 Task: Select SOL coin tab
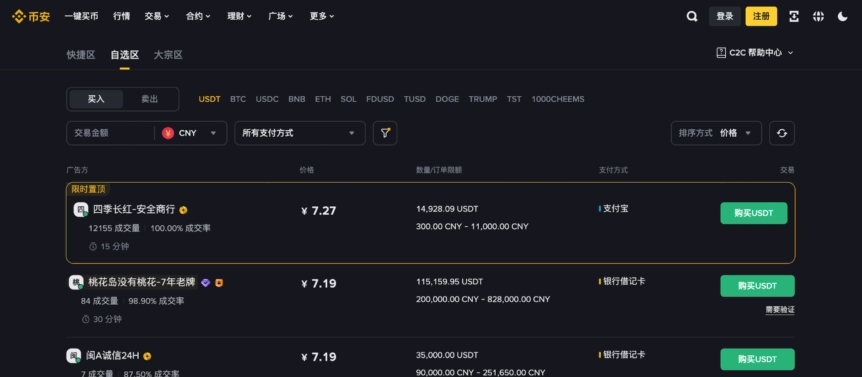[349, 99]
